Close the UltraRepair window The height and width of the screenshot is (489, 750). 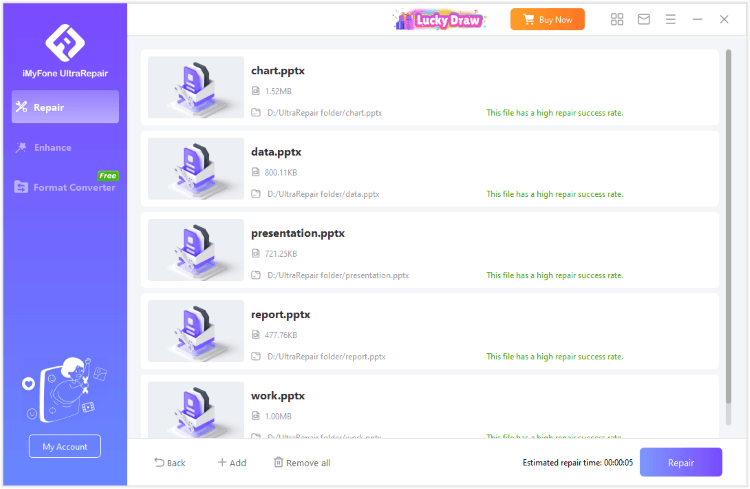tap(724, 20)
